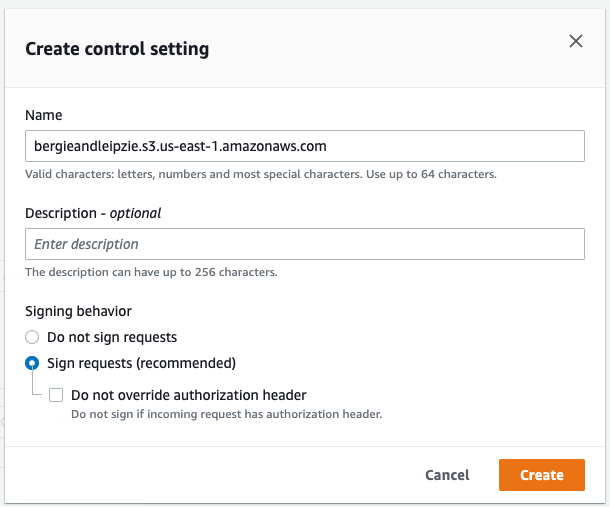Click the "Signing behavior" section heading
610x507 pixels.
coord(78,311)
